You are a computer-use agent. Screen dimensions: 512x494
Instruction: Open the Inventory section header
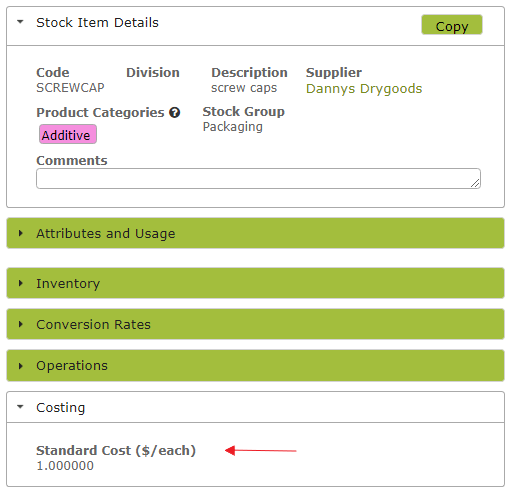click(255, 283)
